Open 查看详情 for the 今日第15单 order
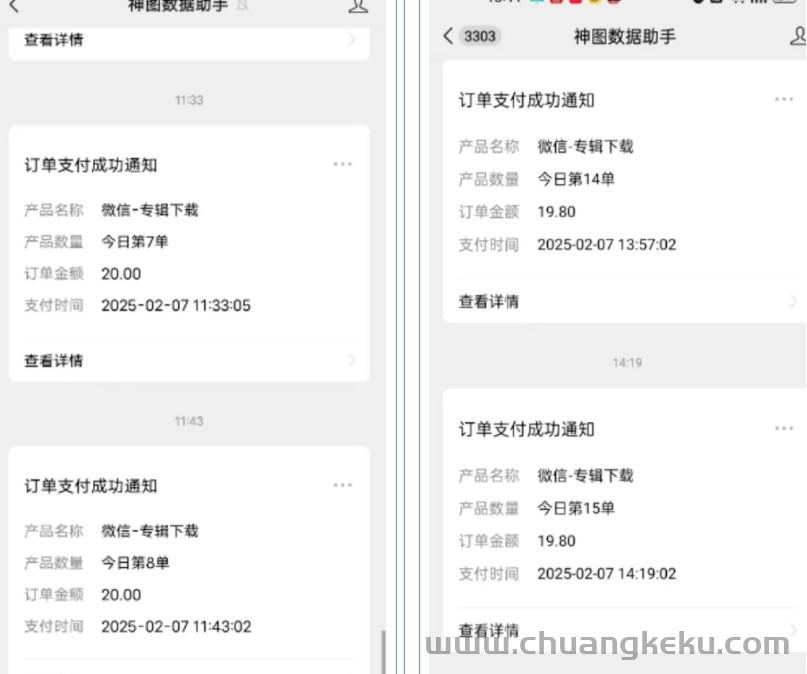 pyautogui.click(x=624, y=630)
